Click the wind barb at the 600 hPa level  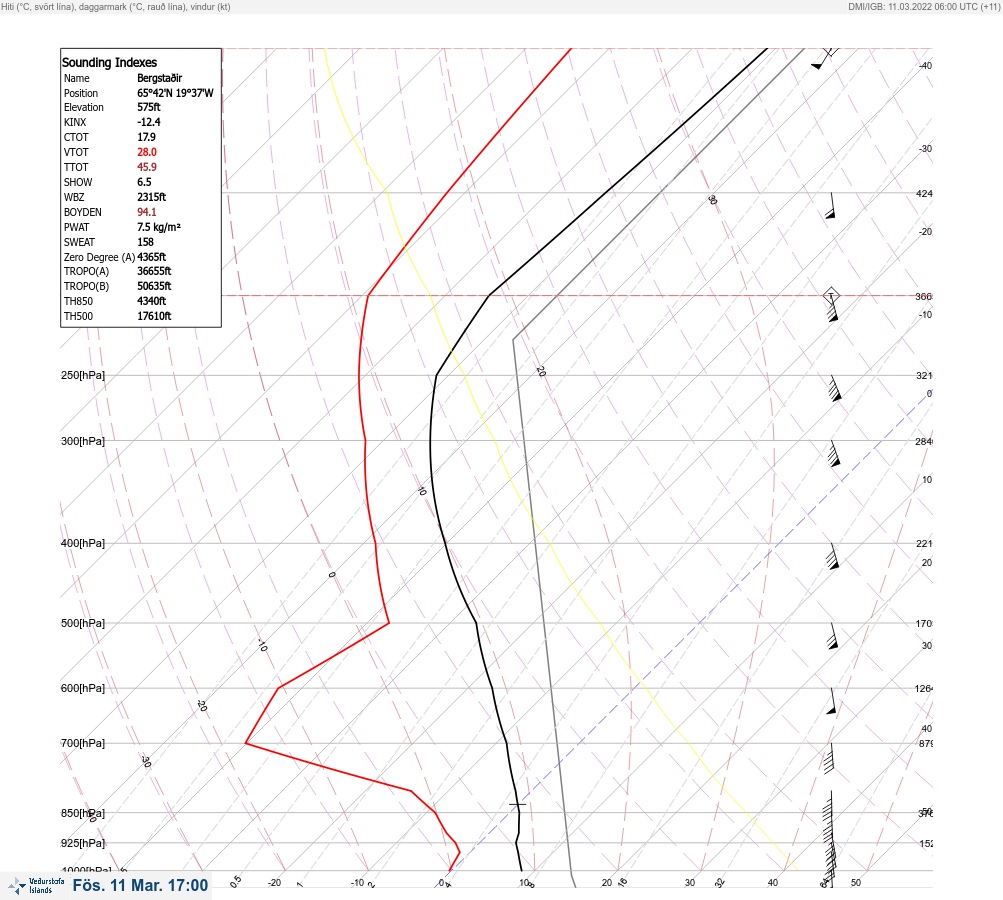click(x=832, y=701)
